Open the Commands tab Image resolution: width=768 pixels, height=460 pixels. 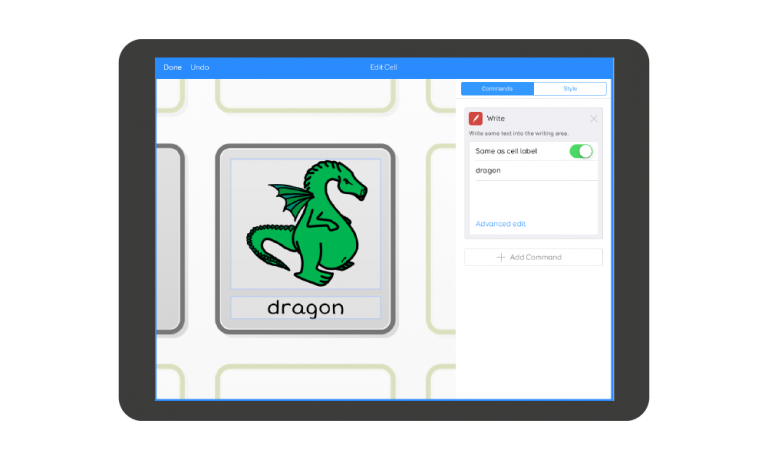(x=497, y=89)
